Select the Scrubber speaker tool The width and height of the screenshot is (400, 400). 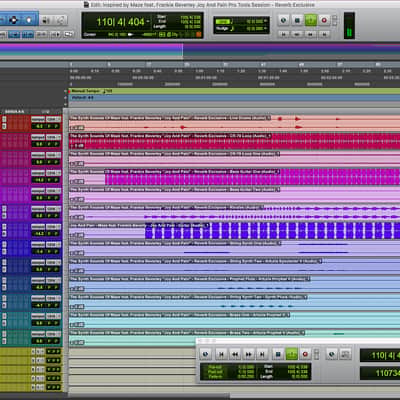(46, 20)
